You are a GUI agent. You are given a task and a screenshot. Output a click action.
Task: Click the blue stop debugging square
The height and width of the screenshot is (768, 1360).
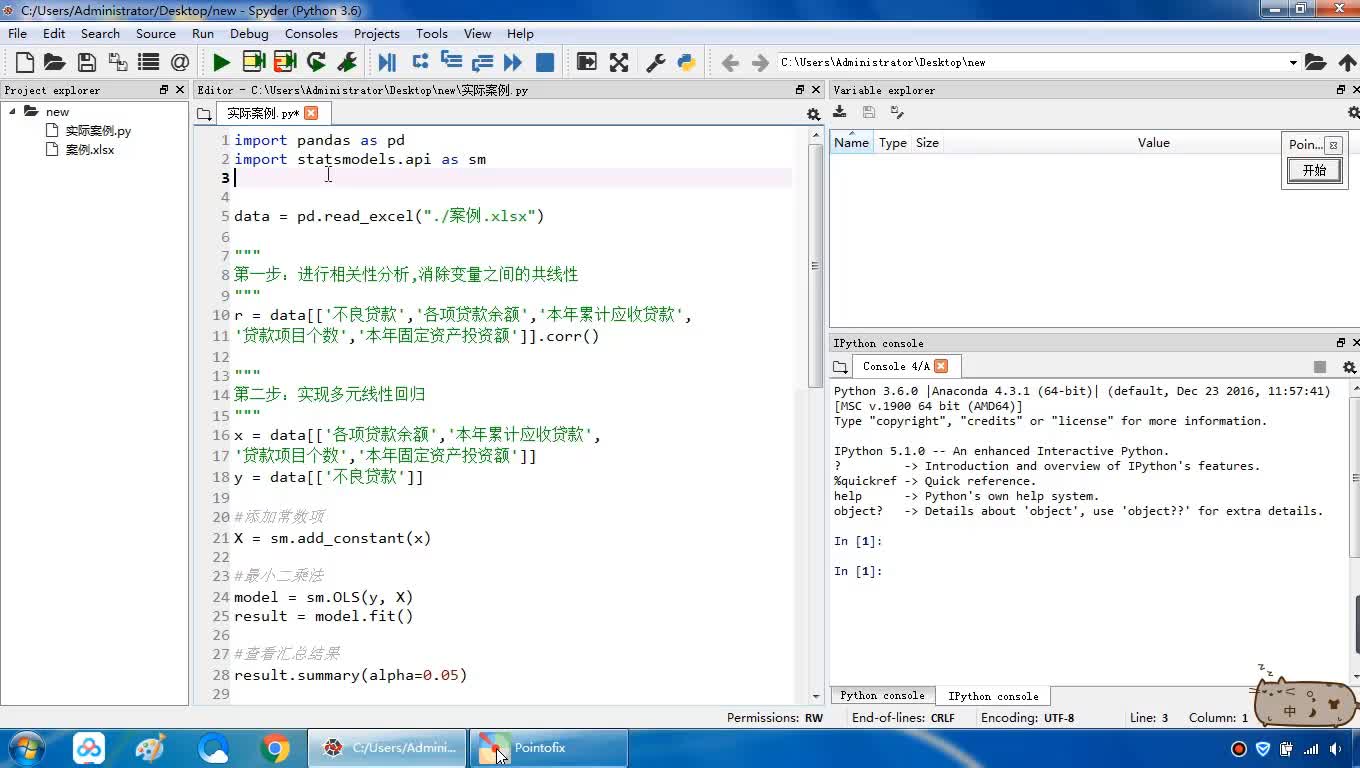pyautogui.click(x=545, y=63)
